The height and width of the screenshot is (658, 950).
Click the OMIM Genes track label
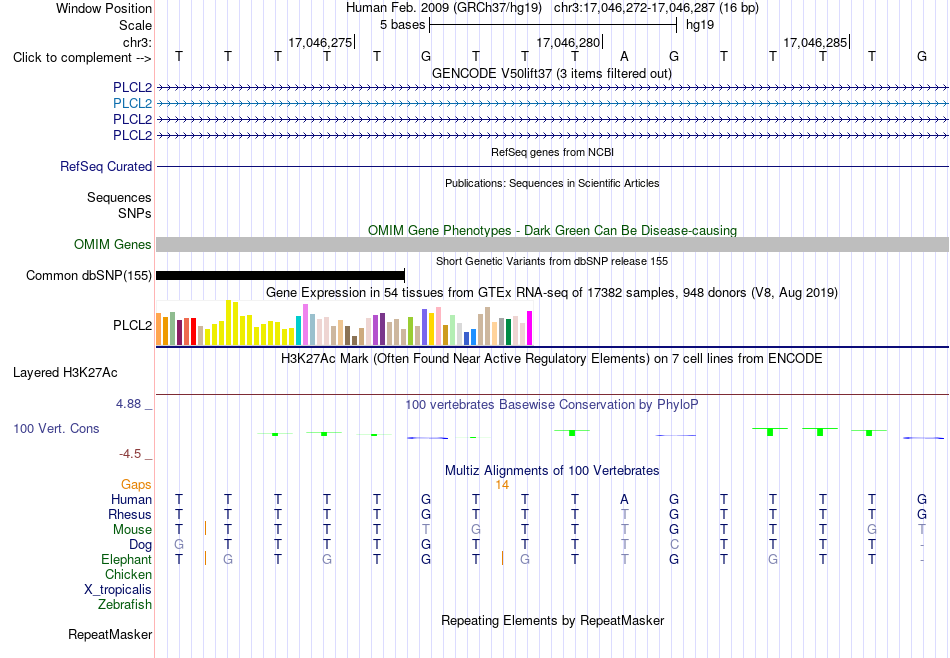click(x=112, y=244)
